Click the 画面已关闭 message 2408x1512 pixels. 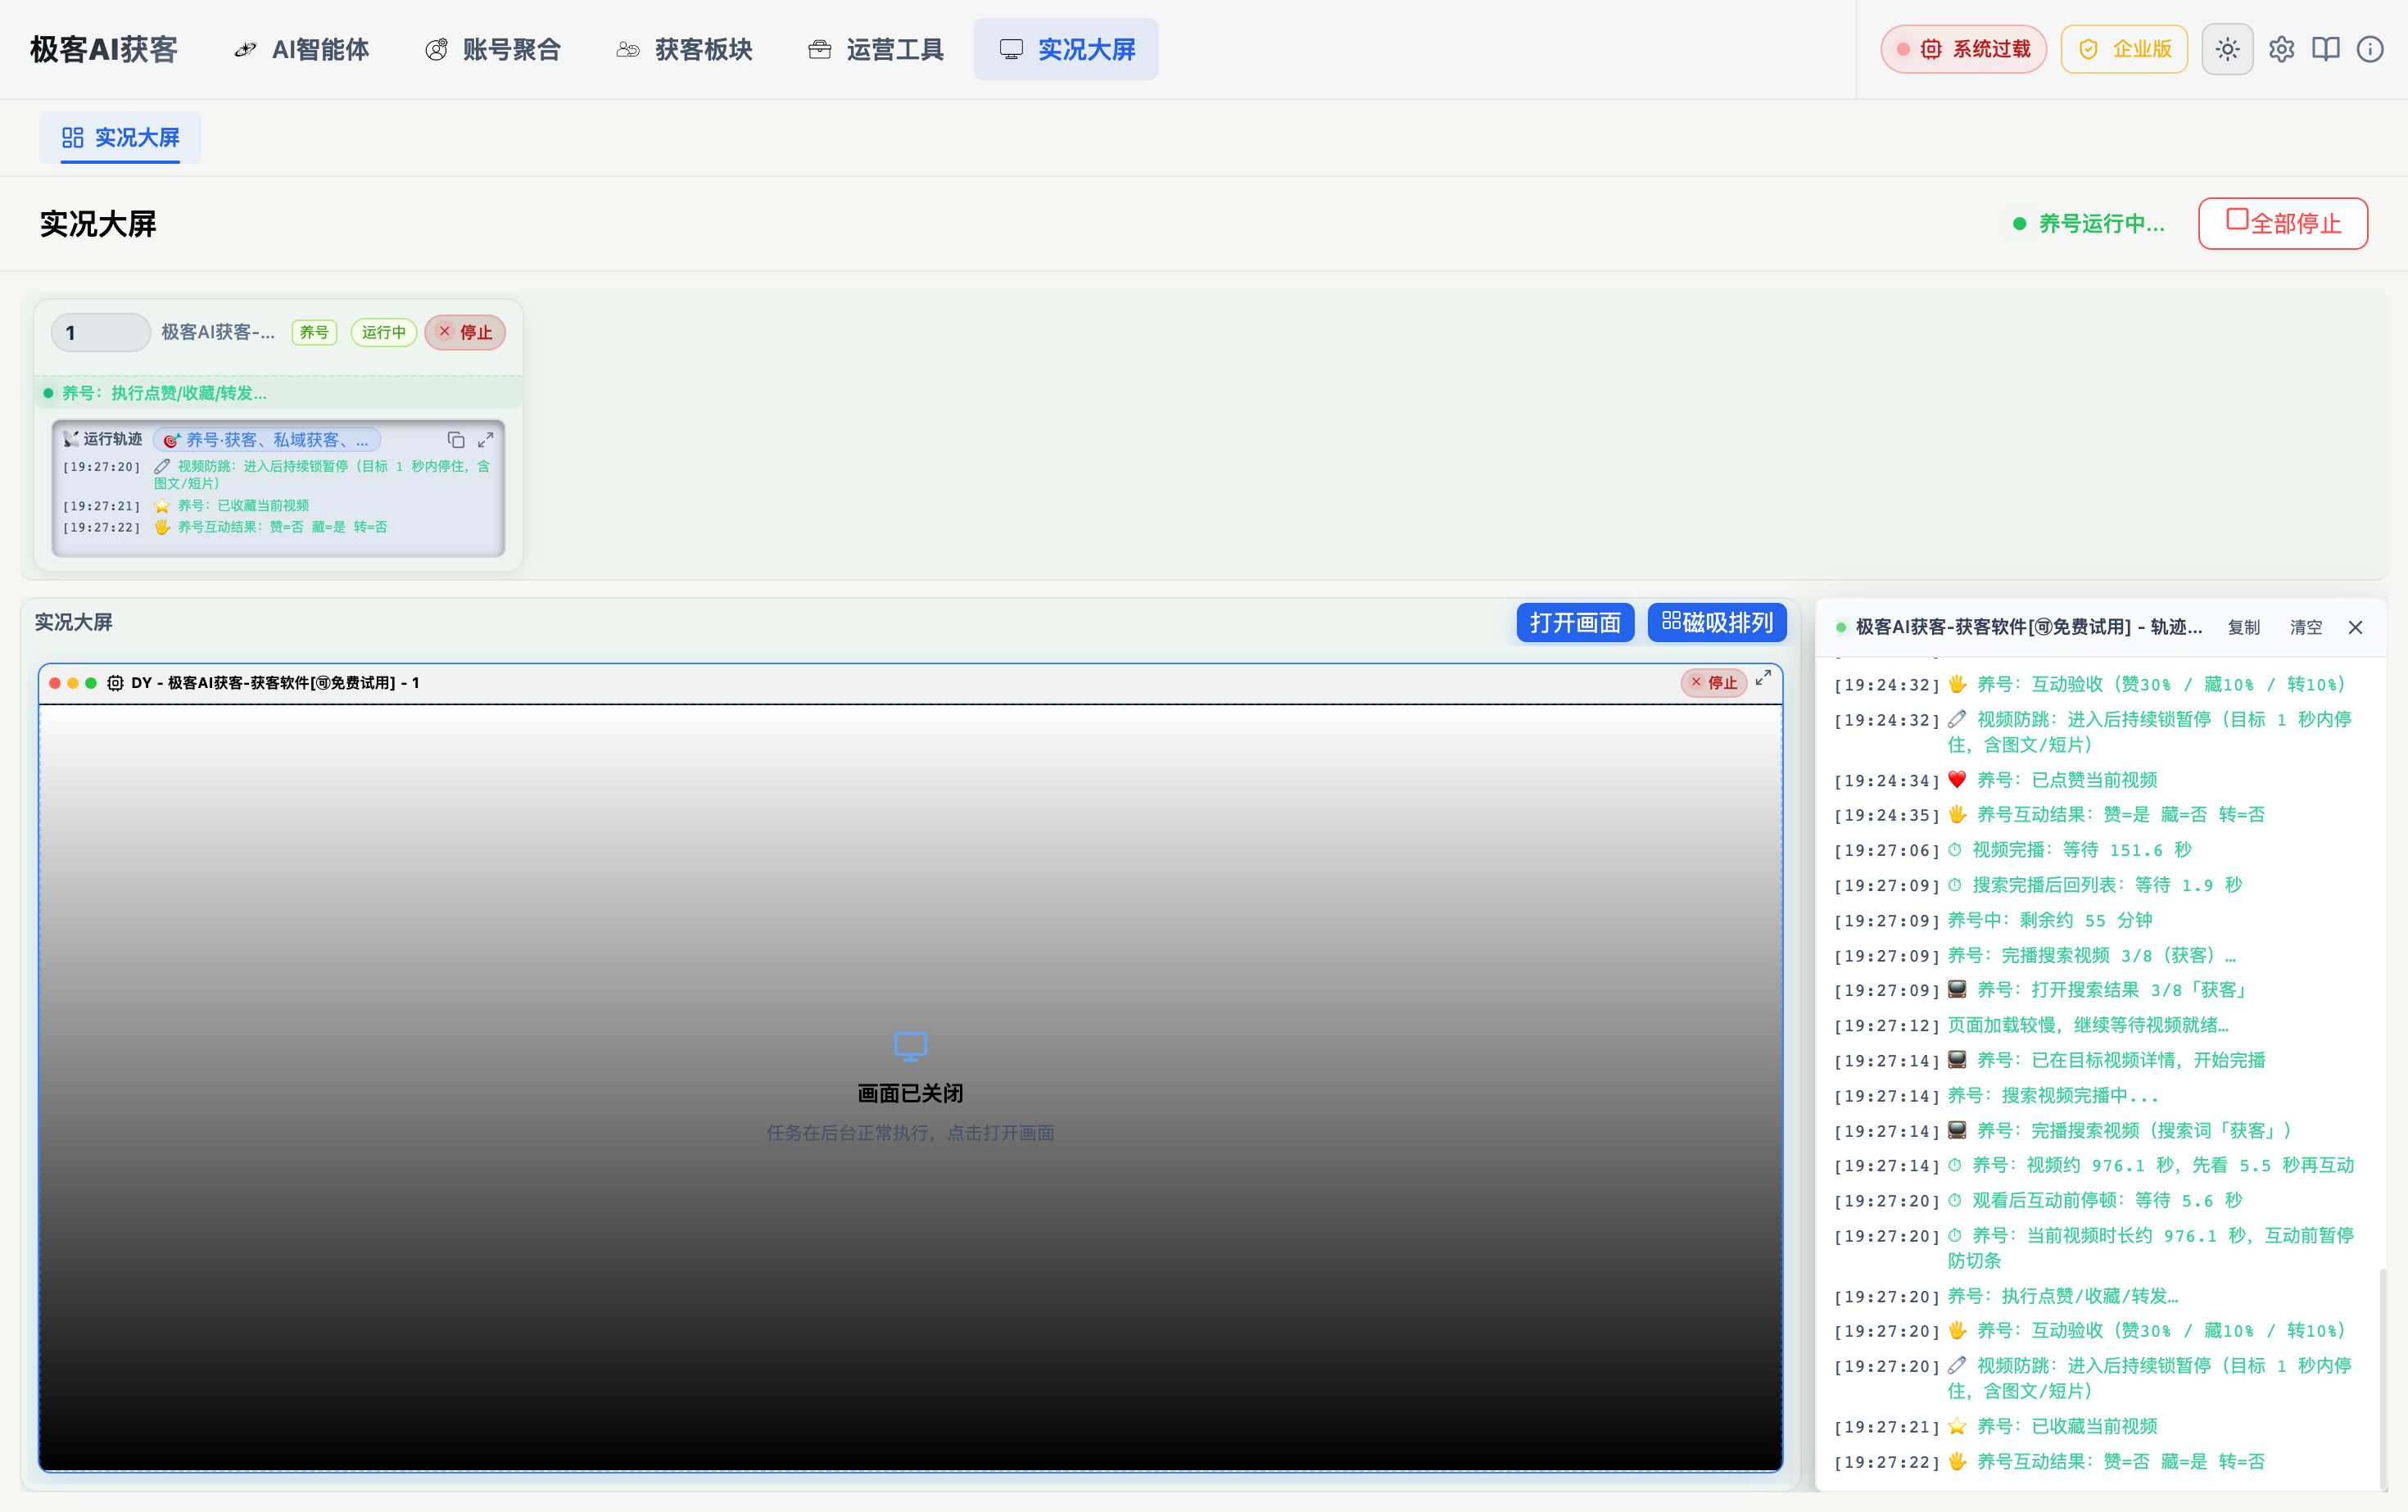(x=910, y=1093)
